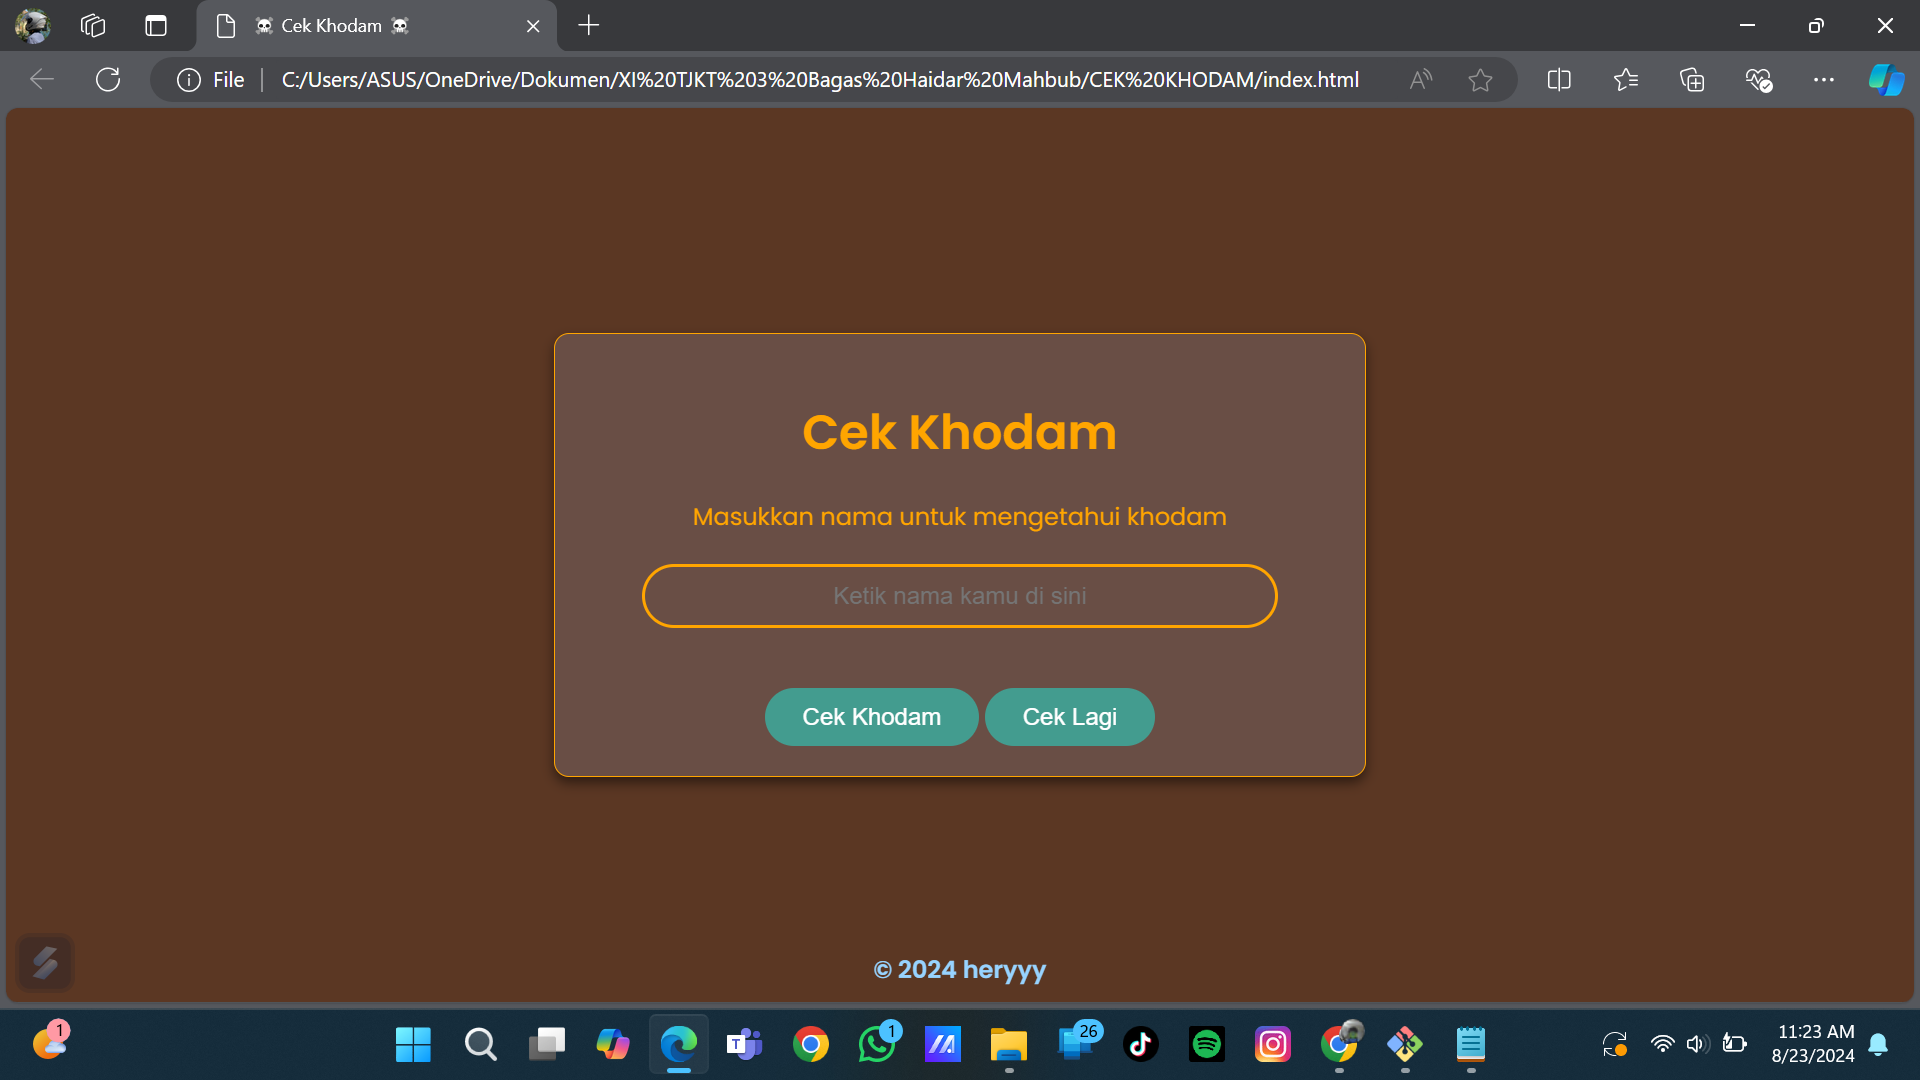1920x1080 pixels.
Task: Open Collections icon in toolbar
Action: tap(1692, 80)
